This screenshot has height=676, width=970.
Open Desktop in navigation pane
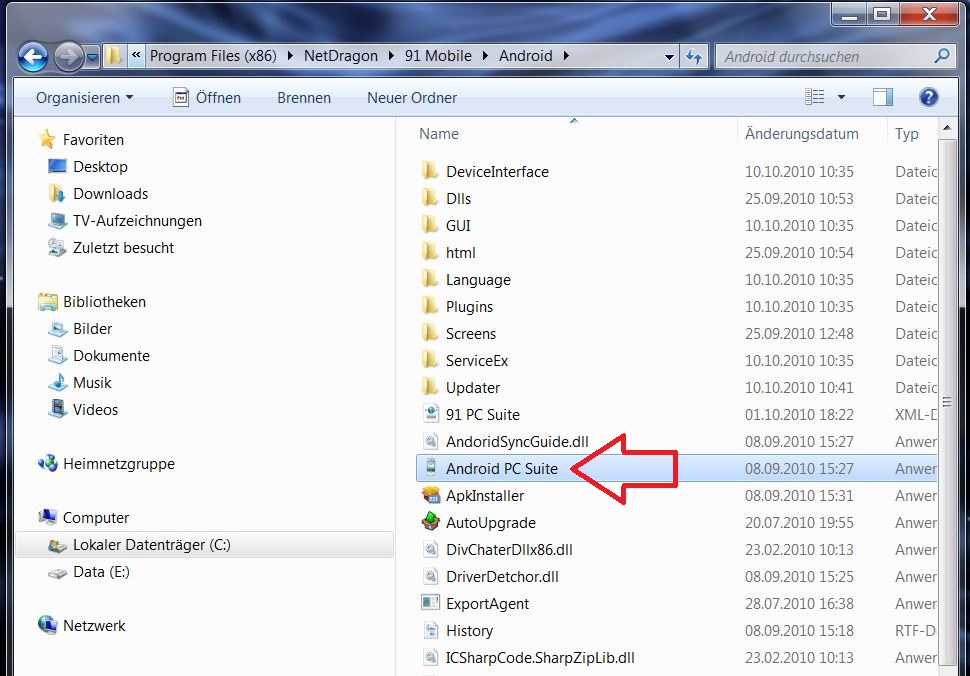100,167
